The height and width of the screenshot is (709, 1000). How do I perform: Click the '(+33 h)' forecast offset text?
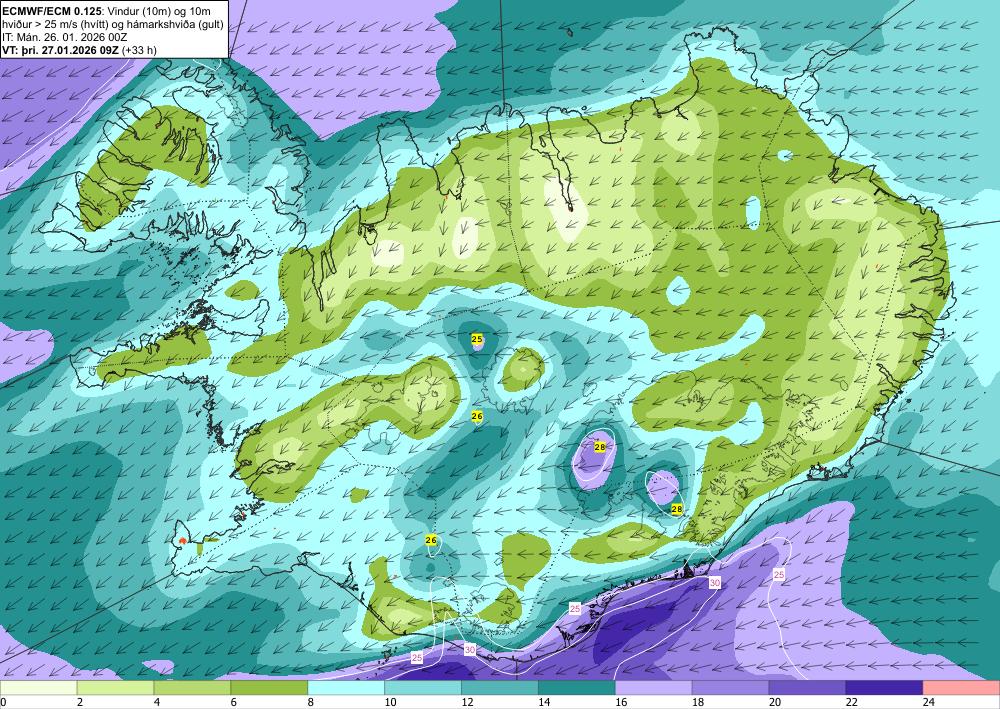point(139,50)
